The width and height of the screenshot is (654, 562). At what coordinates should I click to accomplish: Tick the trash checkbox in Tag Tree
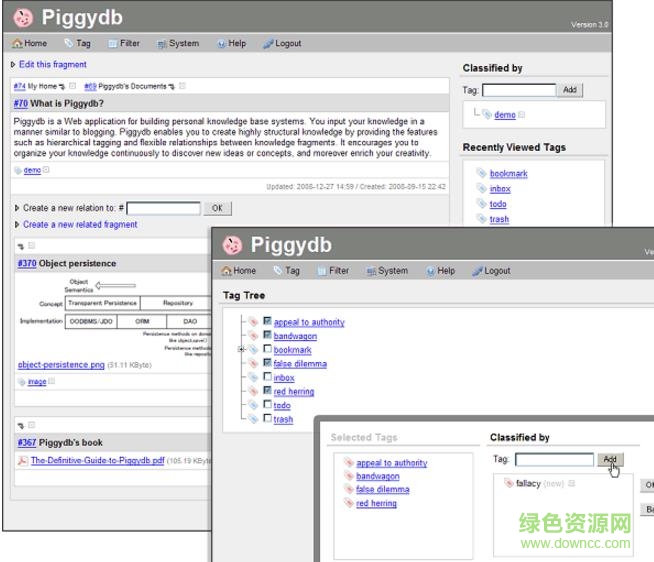pos(267,418)
